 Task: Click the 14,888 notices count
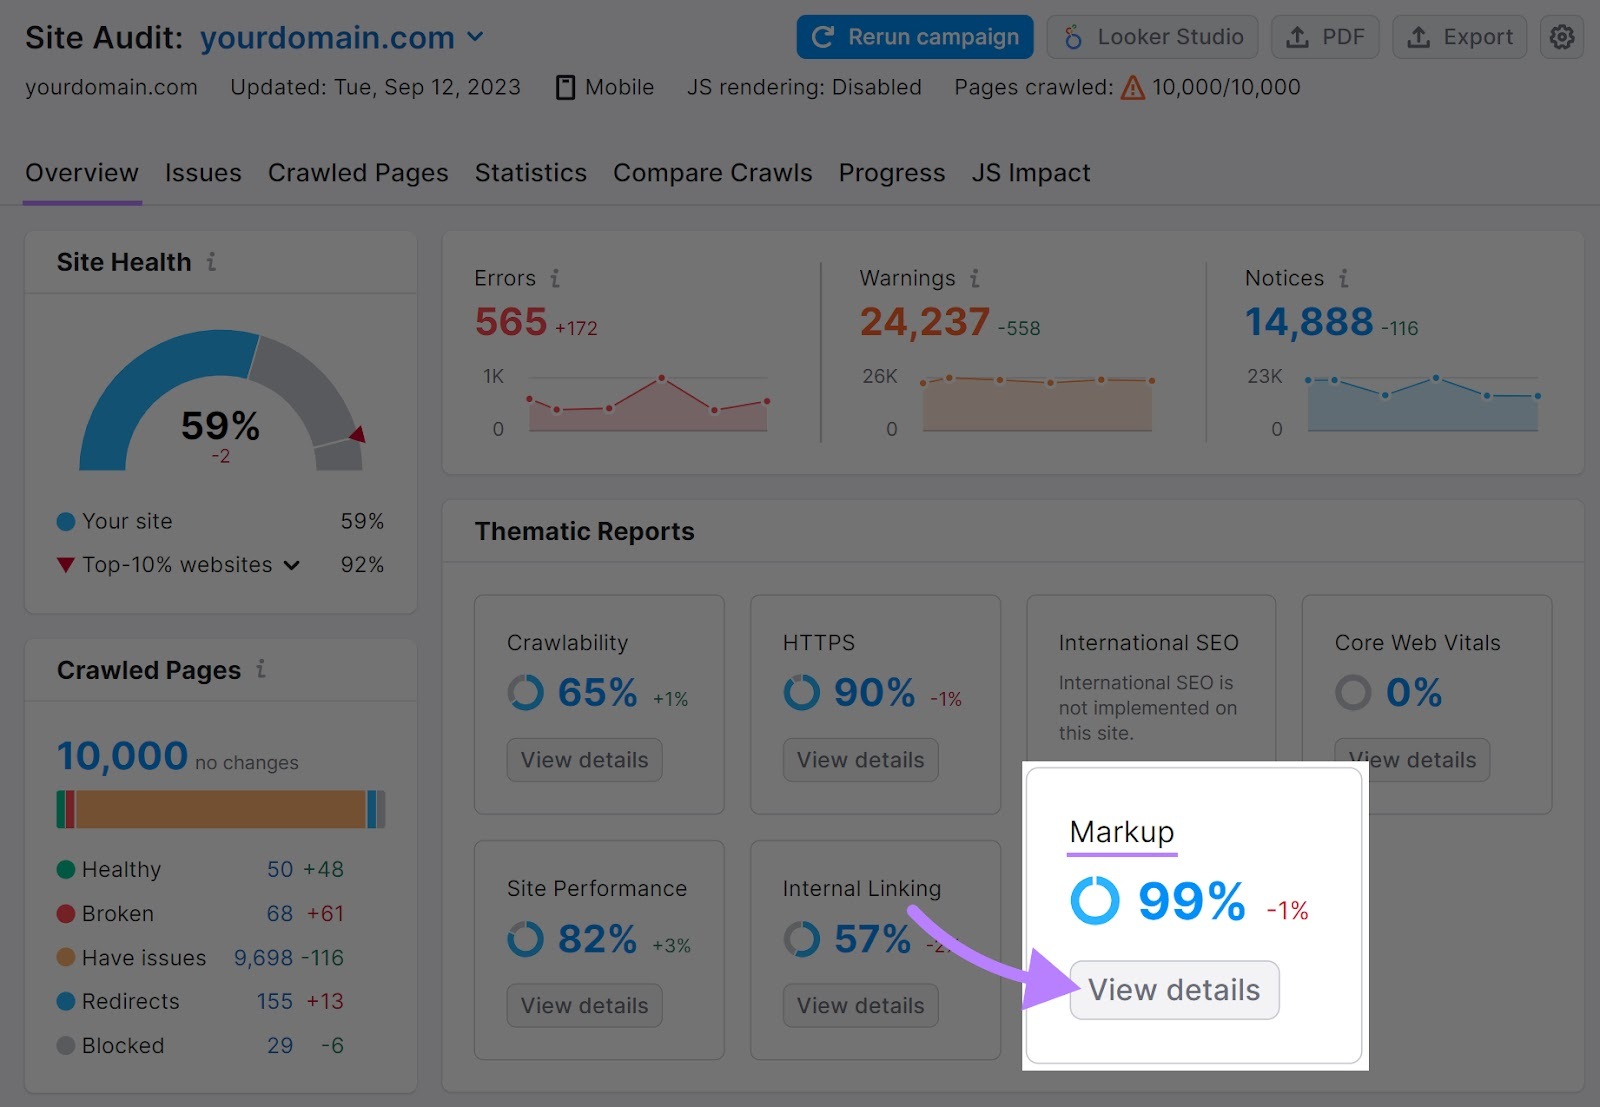click(1309, 322)
